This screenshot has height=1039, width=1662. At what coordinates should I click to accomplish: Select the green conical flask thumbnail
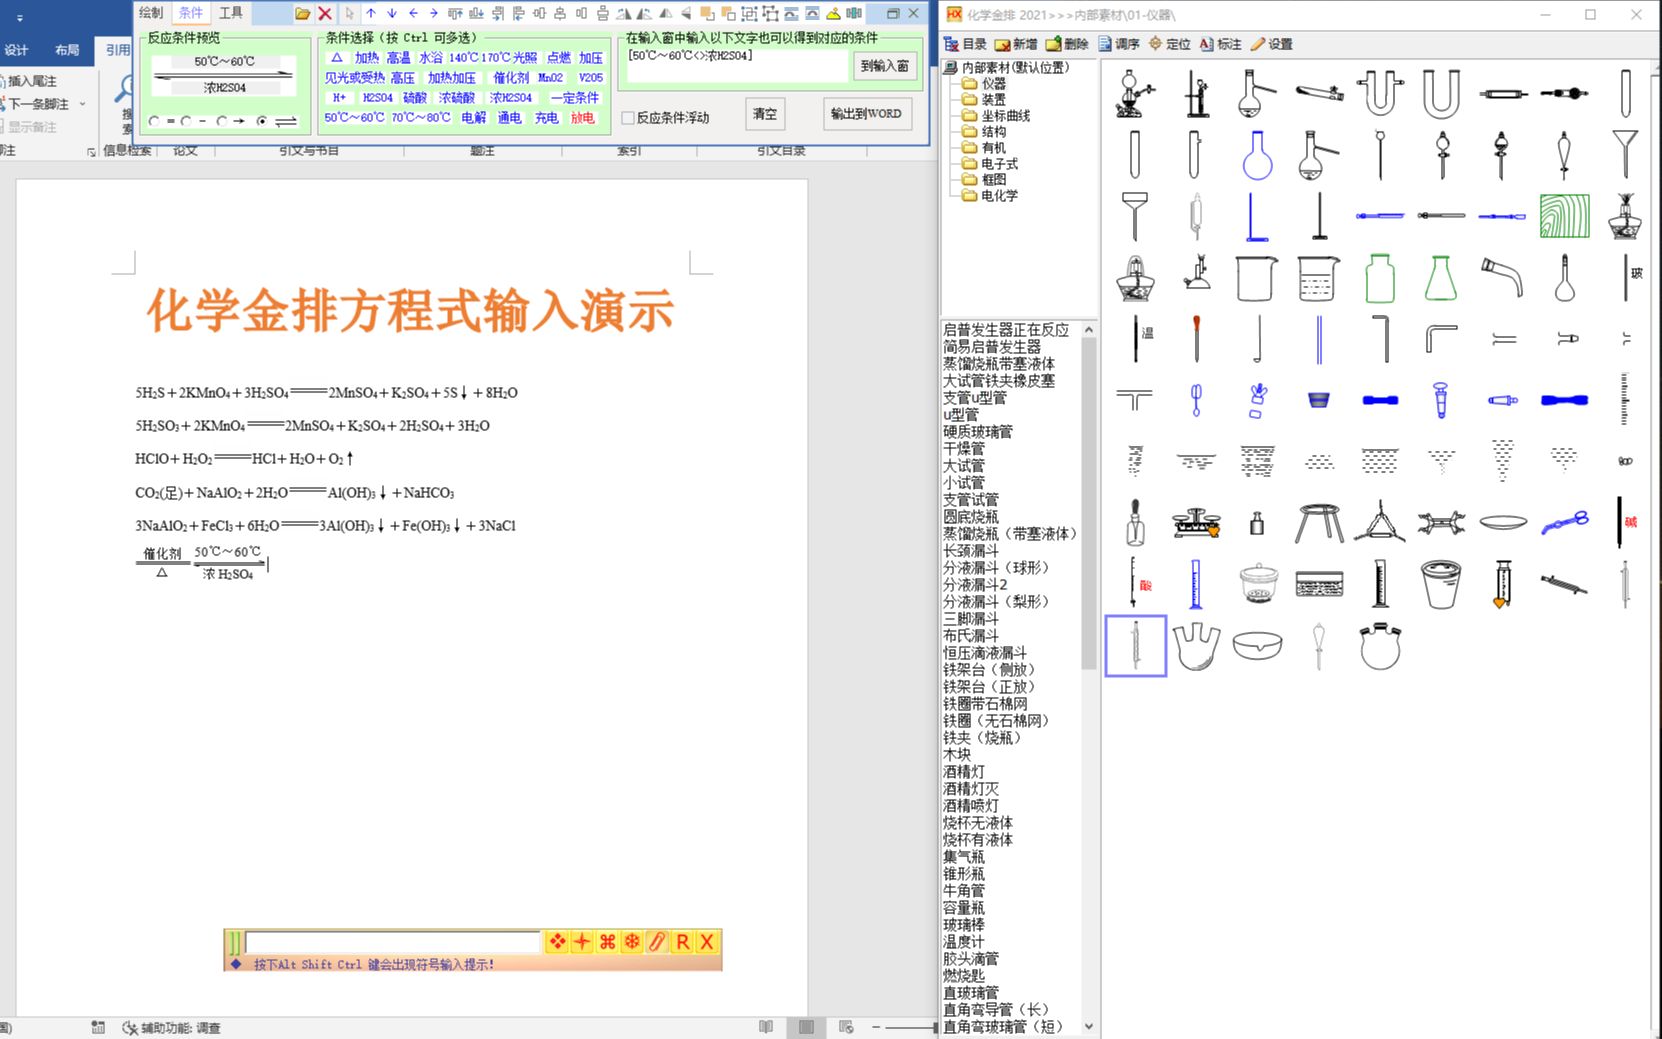(1441, 278)
